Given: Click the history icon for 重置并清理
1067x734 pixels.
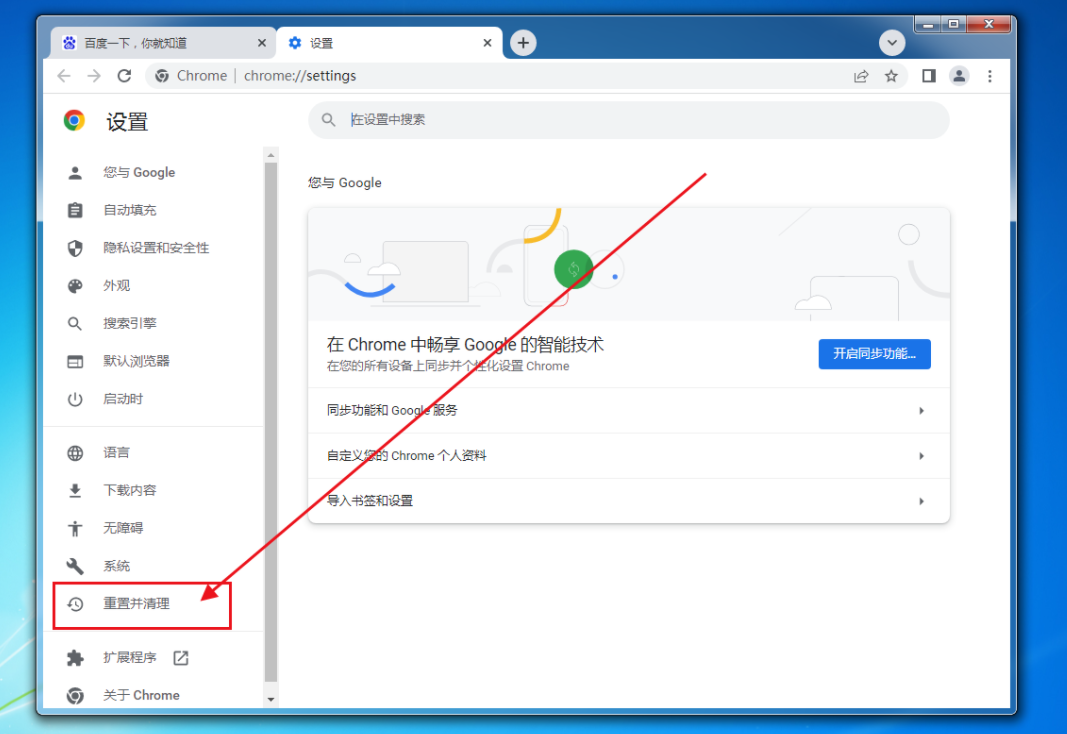Looking at the screenshot, I should [75, 604].
